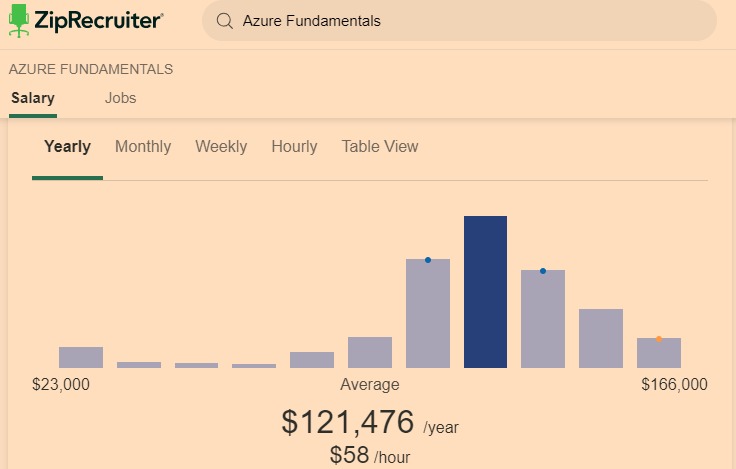Image resolution: width=736 pixels, height=469 pixels.
Task: Show Weekly salary breakdown
Action: [221, 147]
